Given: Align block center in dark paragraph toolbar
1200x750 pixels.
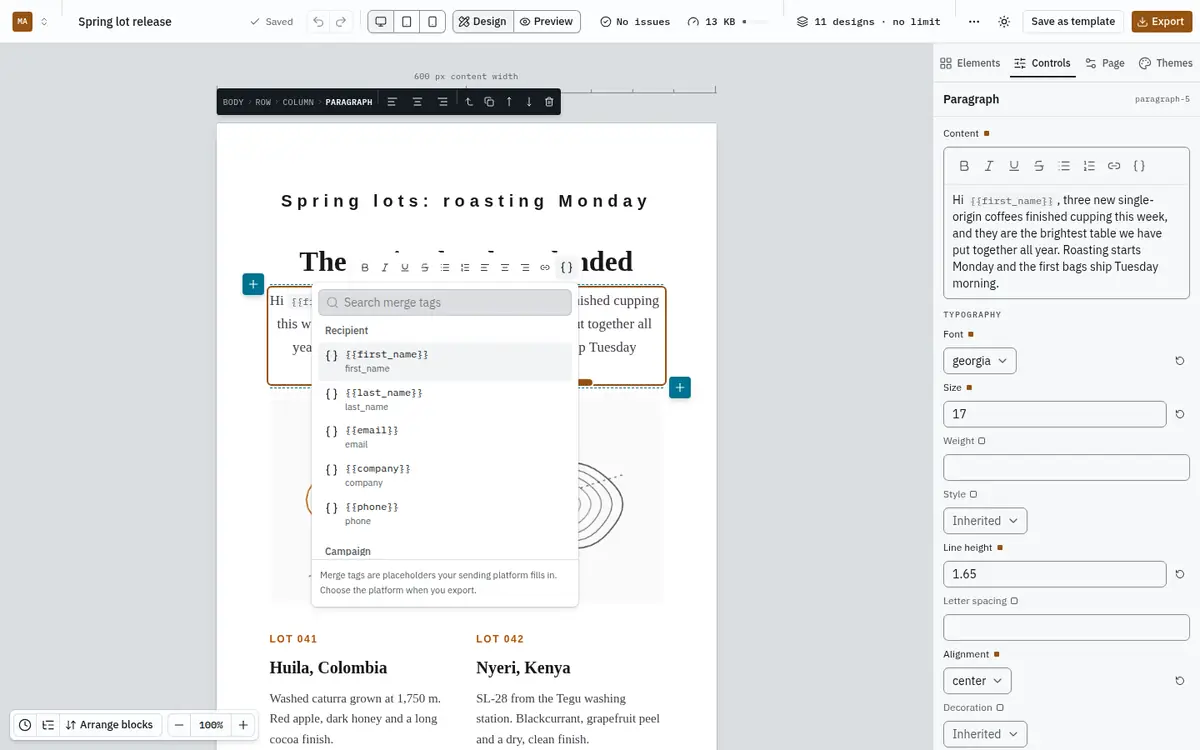Looking at the screenshot, I should pyautogui.click(x=417, y=102).
